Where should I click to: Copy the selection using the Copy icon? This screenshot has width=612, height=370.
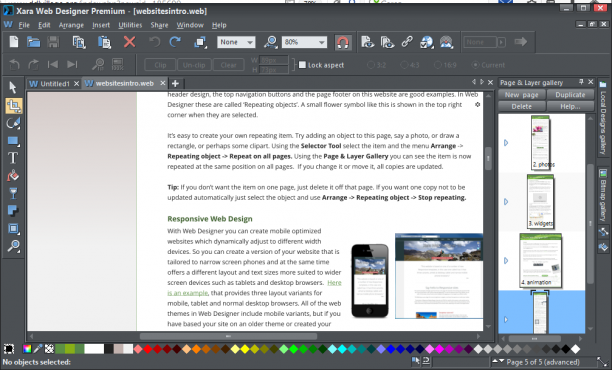pyautogui.click(x=79, y=42)
